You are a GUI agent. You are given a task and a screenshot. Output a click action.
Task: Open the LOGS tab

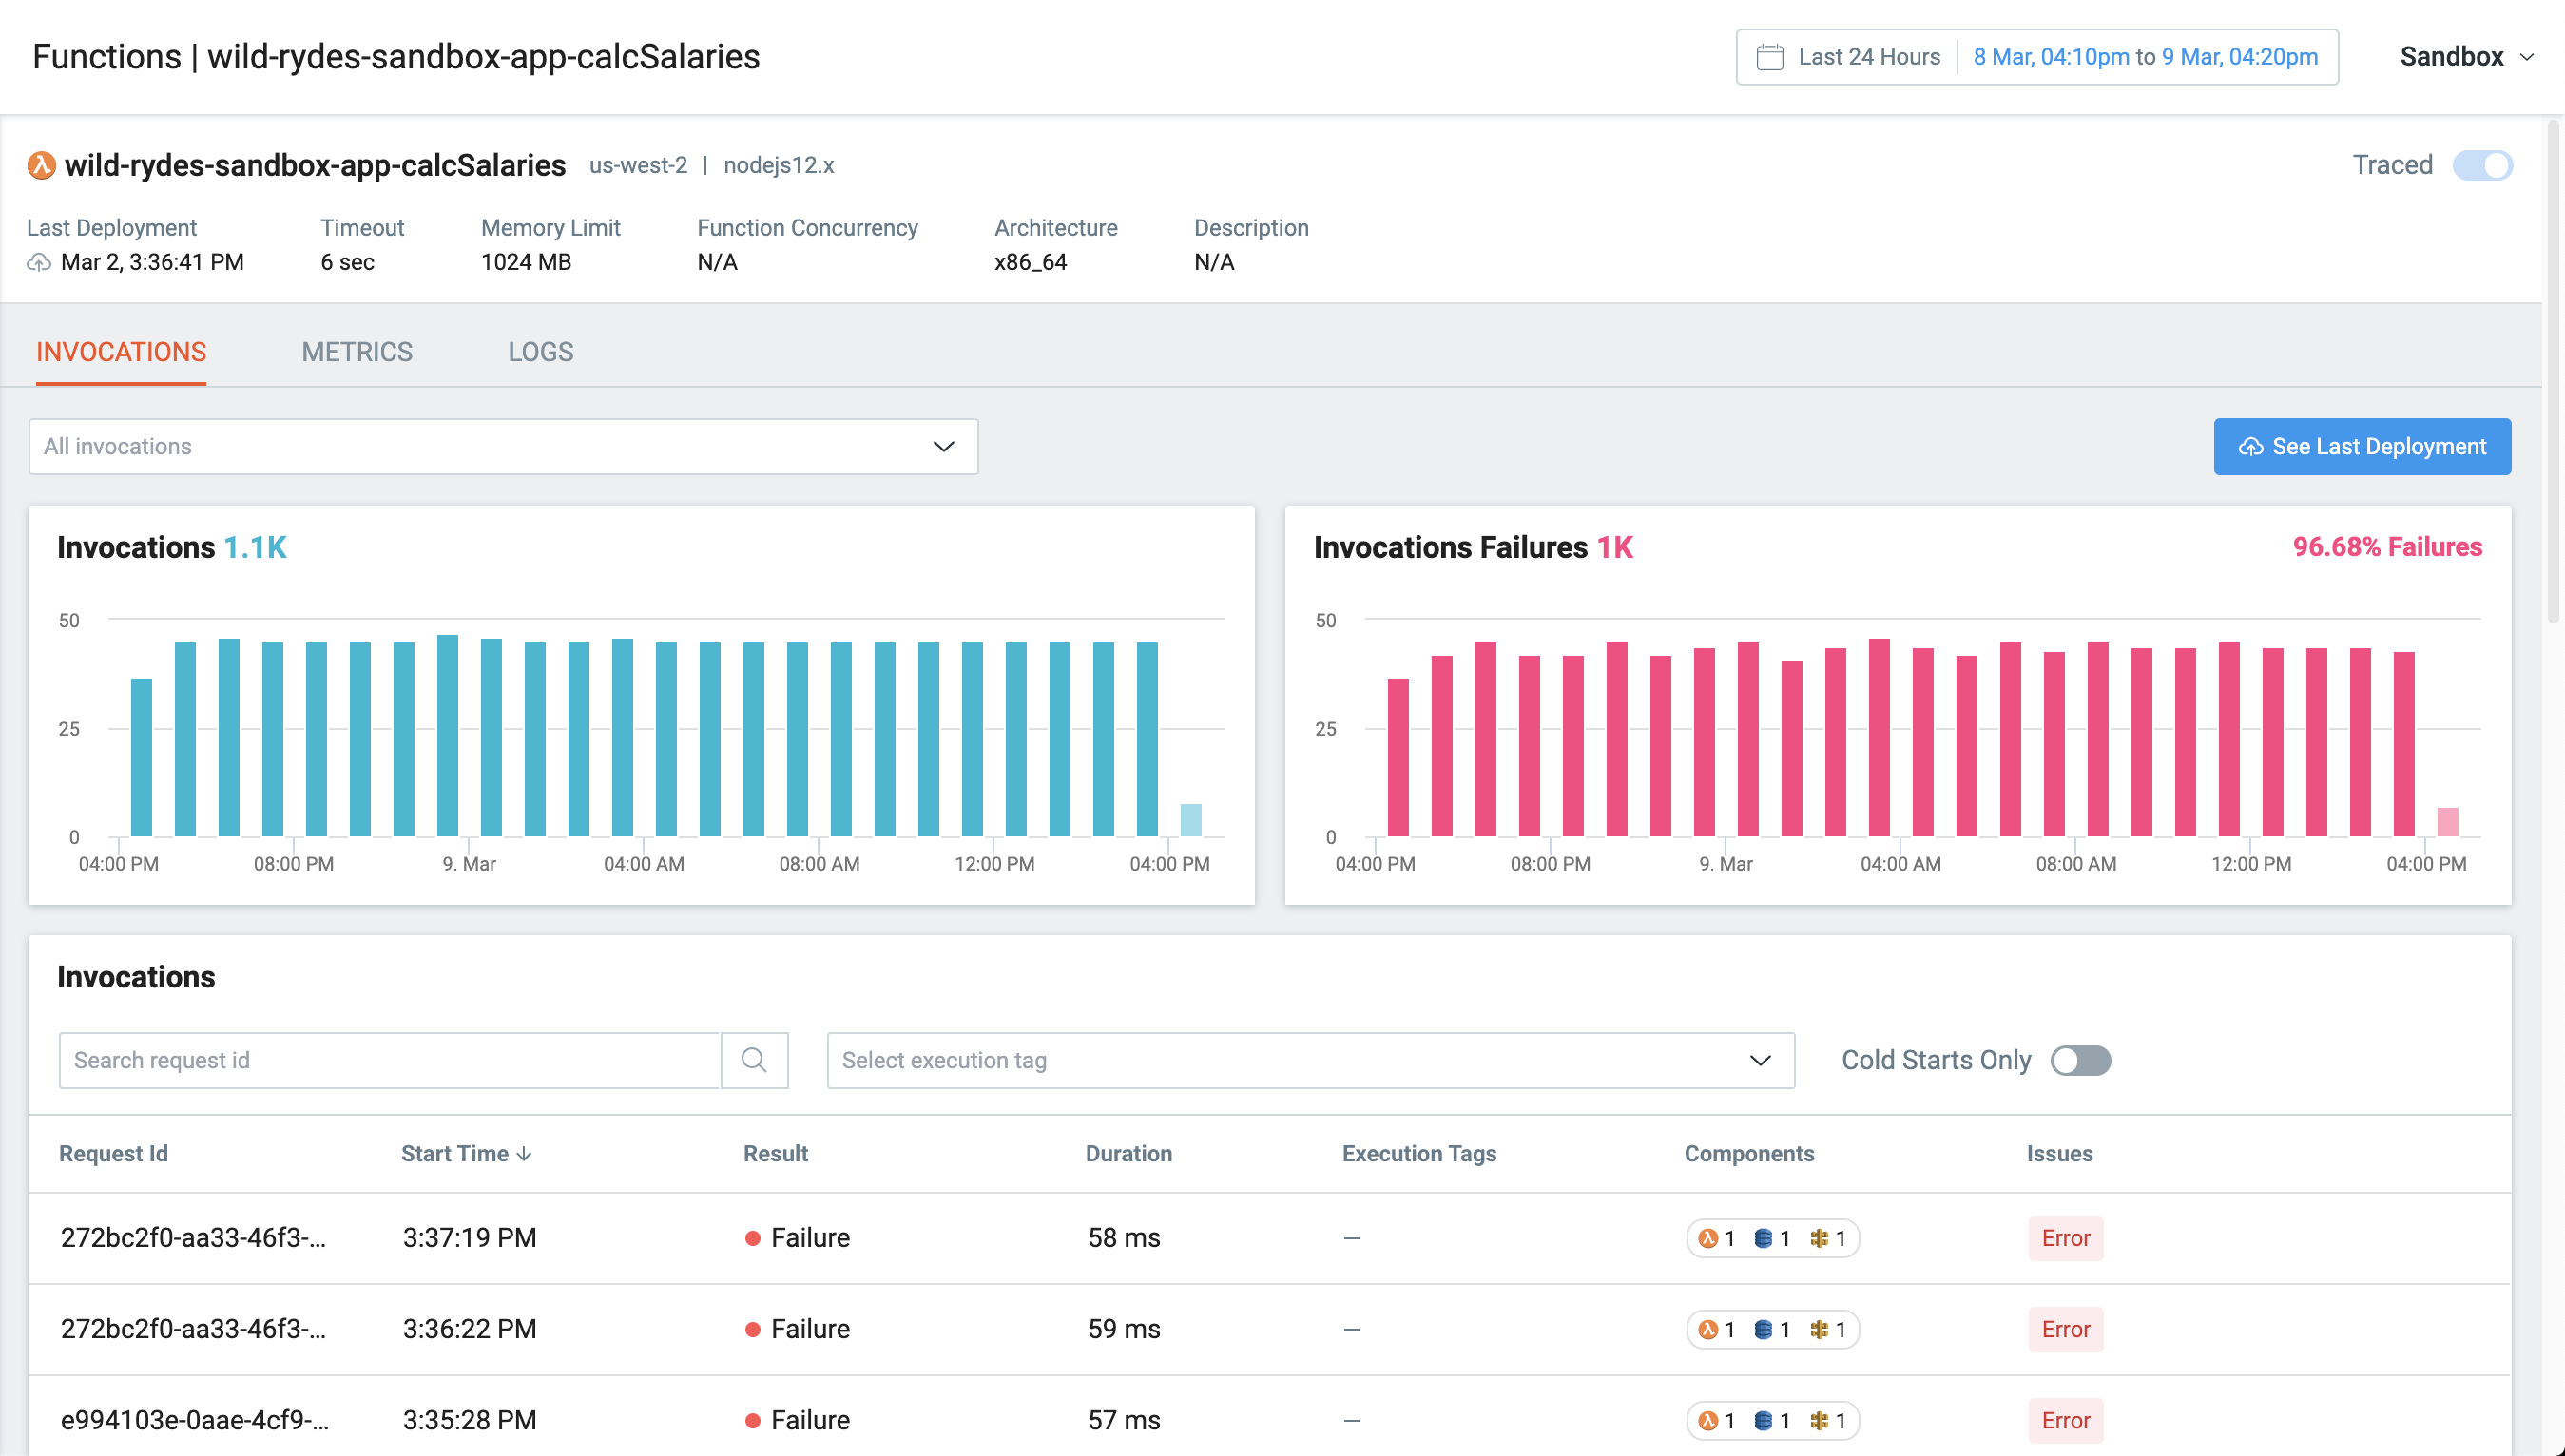point(540,352)
